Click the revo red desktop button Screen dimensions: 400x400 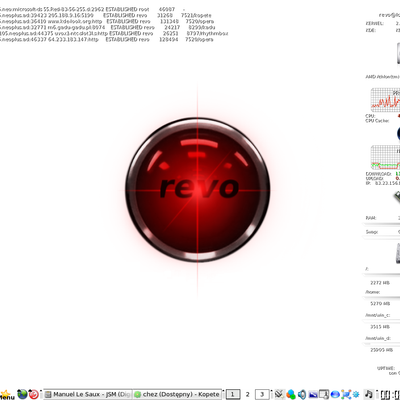198,190
